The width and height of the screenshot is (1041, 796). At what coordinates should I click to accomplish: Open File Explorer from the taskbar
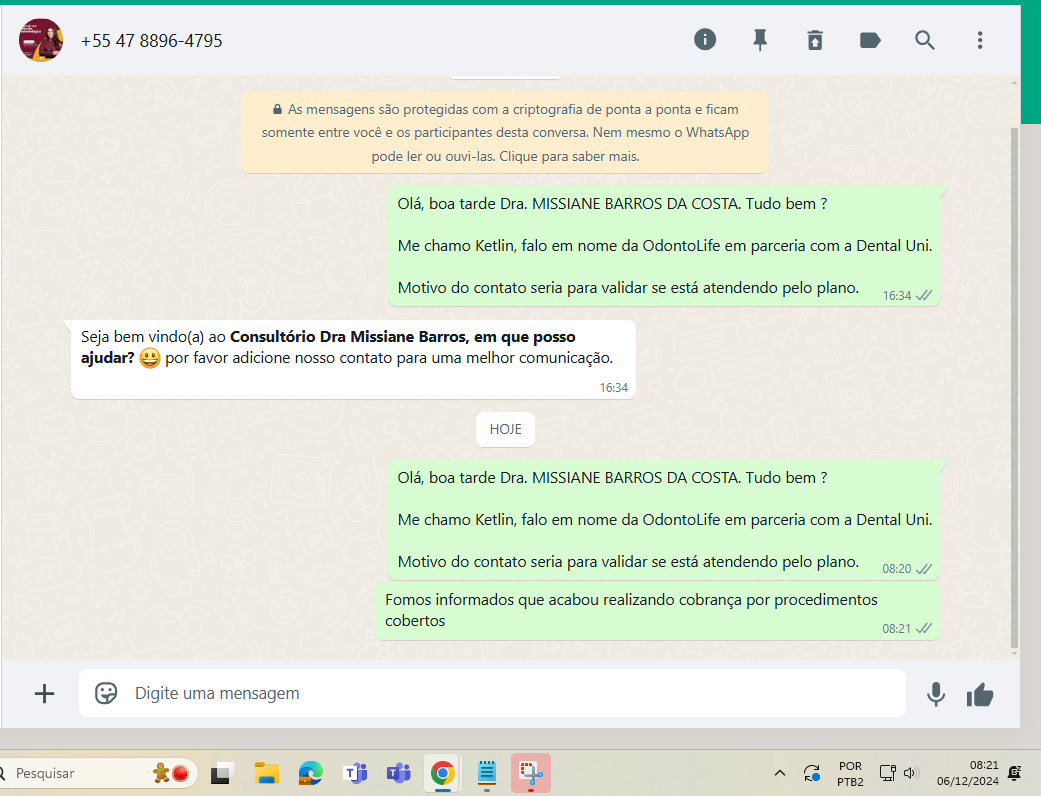point(266,773)
